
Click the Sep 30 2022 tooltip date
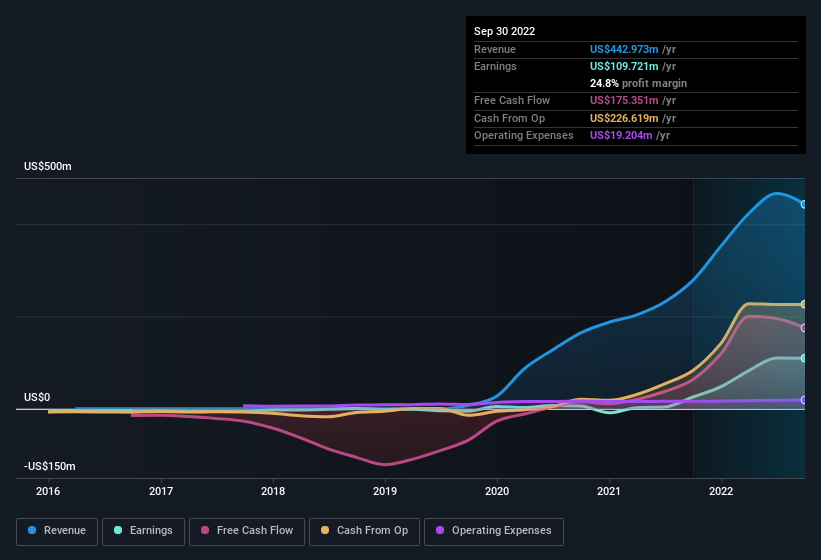(x=505, y=31)
